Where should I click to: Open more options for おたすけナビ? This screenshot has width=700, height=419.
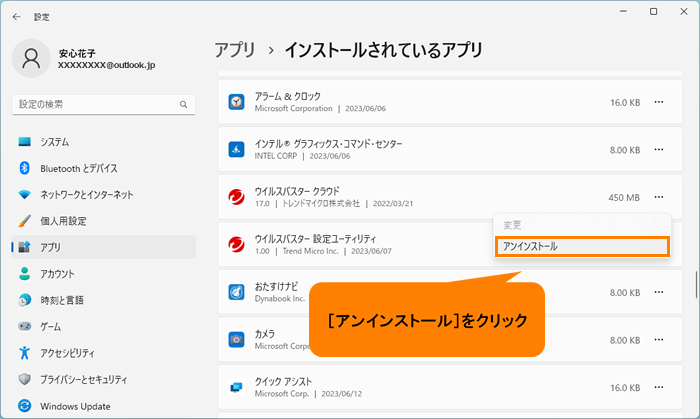click(658, 292)
